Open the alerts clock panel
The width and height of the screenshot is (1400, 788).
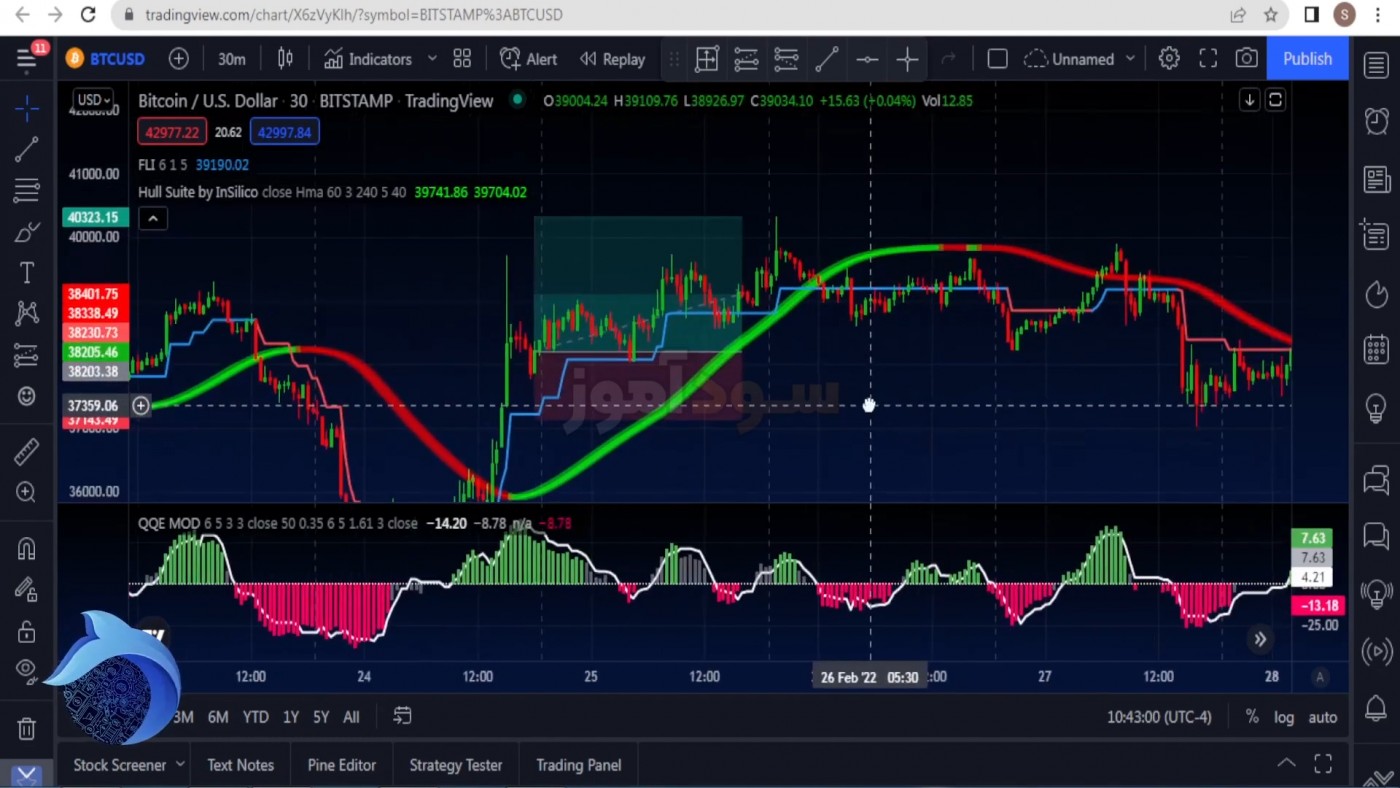tap(1376, 121)
